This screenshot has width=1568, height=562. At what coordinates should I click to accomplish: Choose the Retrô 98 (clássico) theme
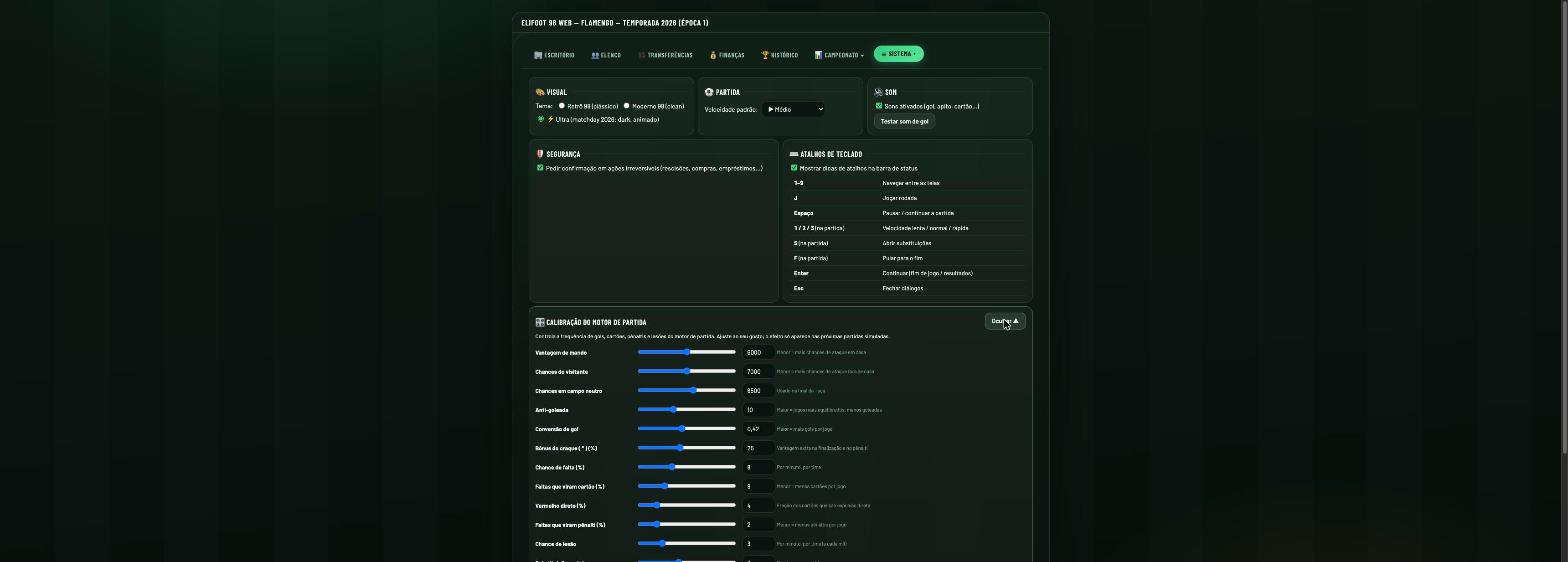click(562, 106)
